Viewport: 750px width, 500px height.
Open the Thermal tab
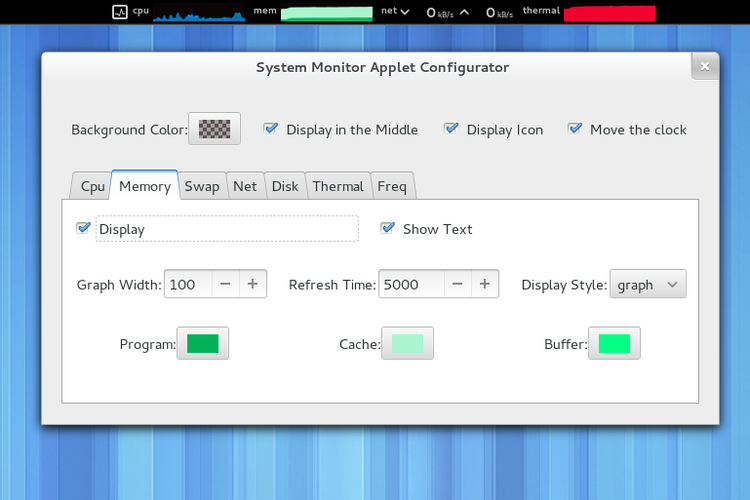click(337, 186)
